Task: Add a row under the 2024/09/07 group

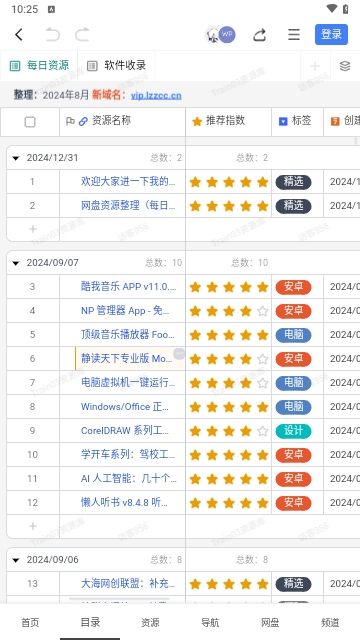Action: pos(33,526)
